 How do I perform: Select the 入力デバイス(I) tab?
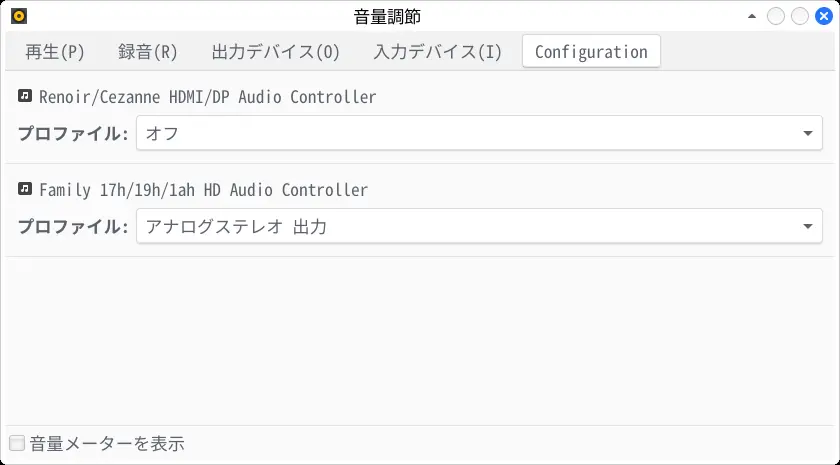(x=438, y=52)
